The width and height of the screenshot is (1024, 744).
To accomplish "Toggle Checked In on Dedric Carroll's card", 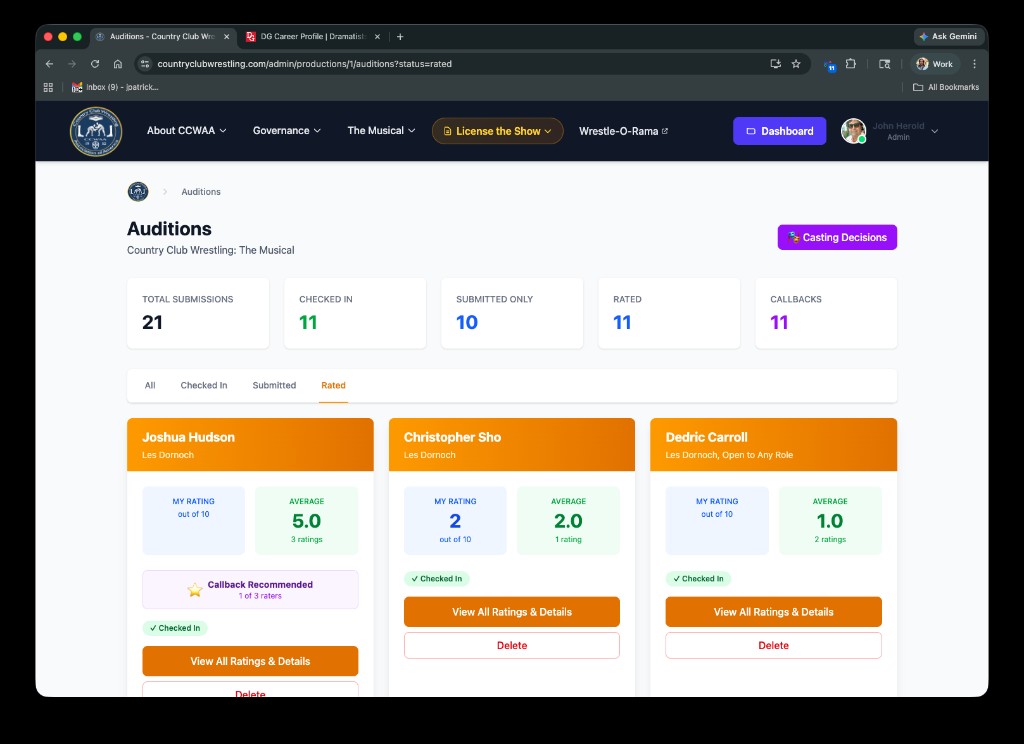I will click(699, 578).
